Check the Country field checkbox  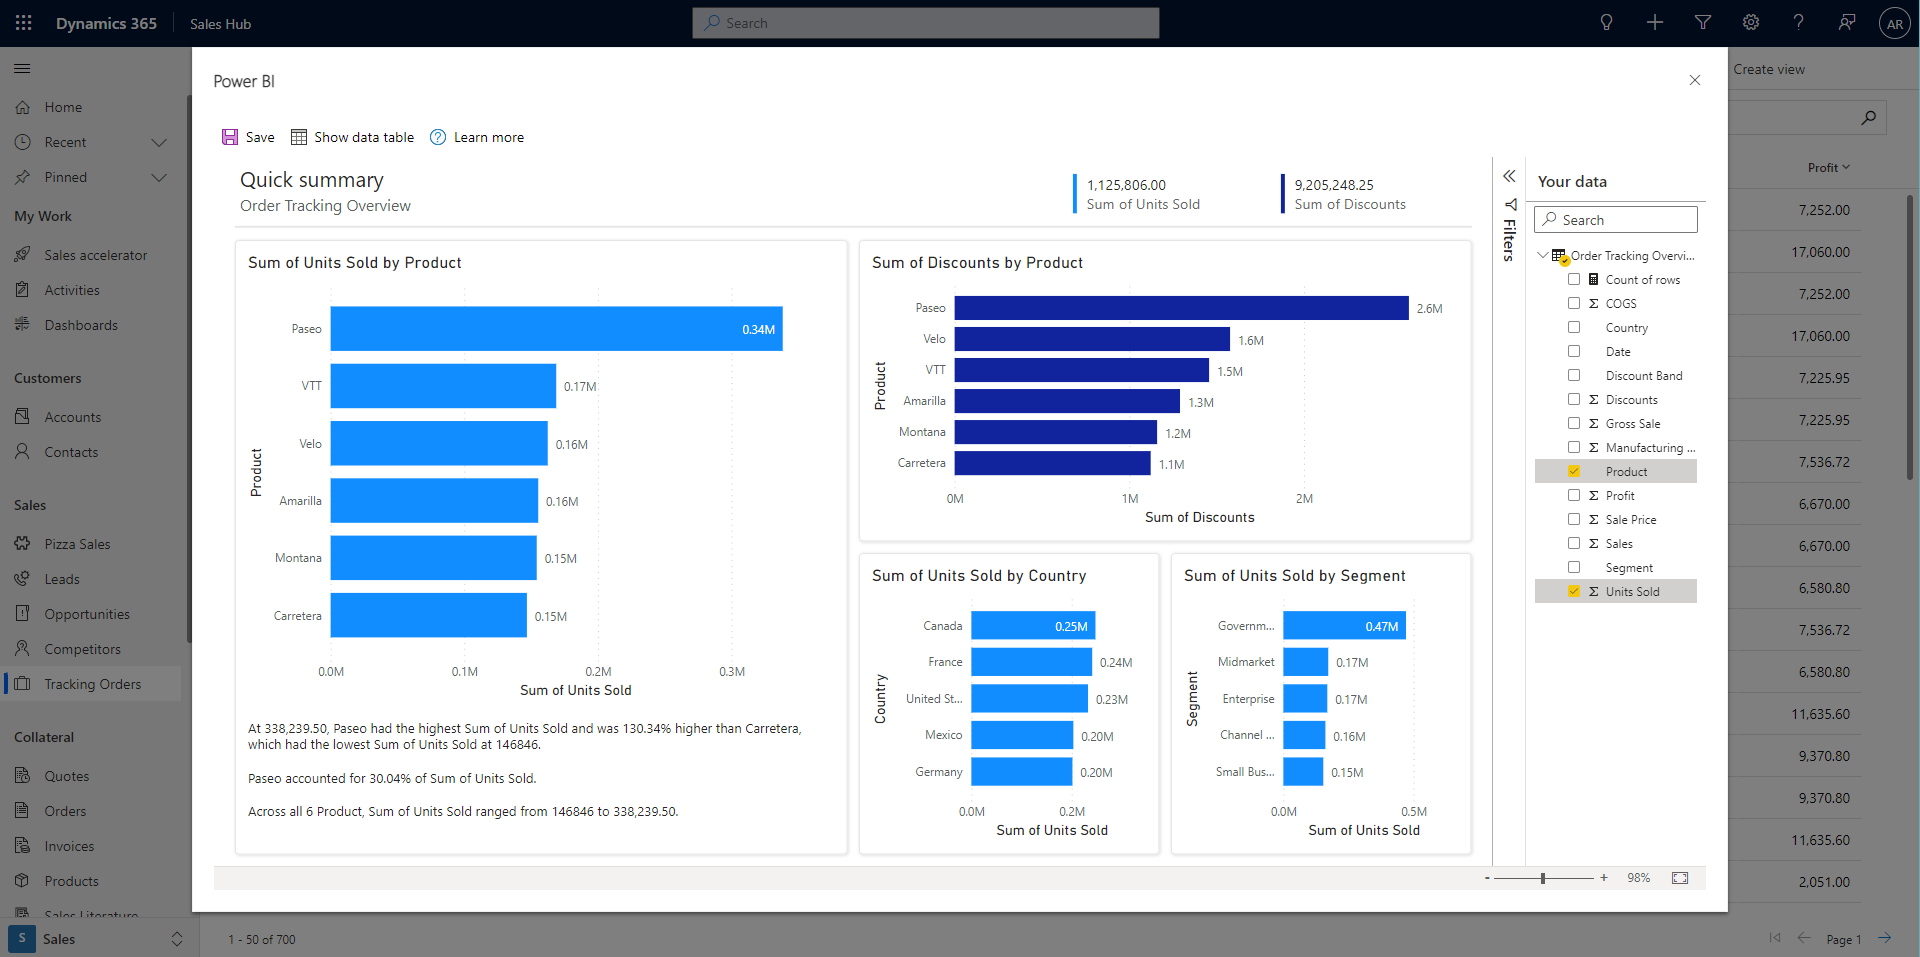1575,327
